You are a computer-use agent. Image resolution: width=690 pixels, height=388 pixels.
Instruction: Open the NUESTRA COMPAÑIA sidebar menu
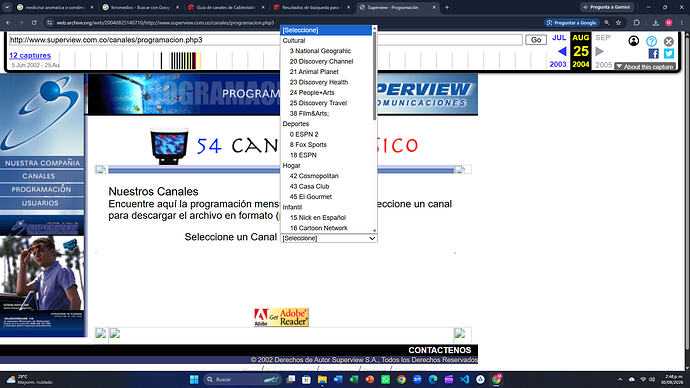click(42, 163)
